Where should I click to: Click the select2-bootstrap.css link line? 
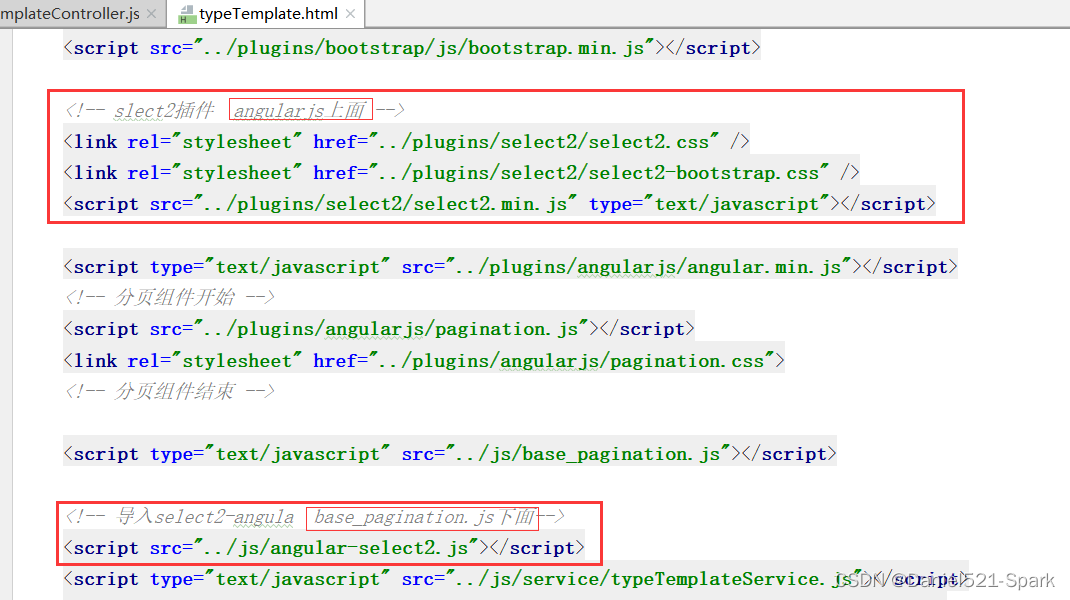[x=461, y=173]
